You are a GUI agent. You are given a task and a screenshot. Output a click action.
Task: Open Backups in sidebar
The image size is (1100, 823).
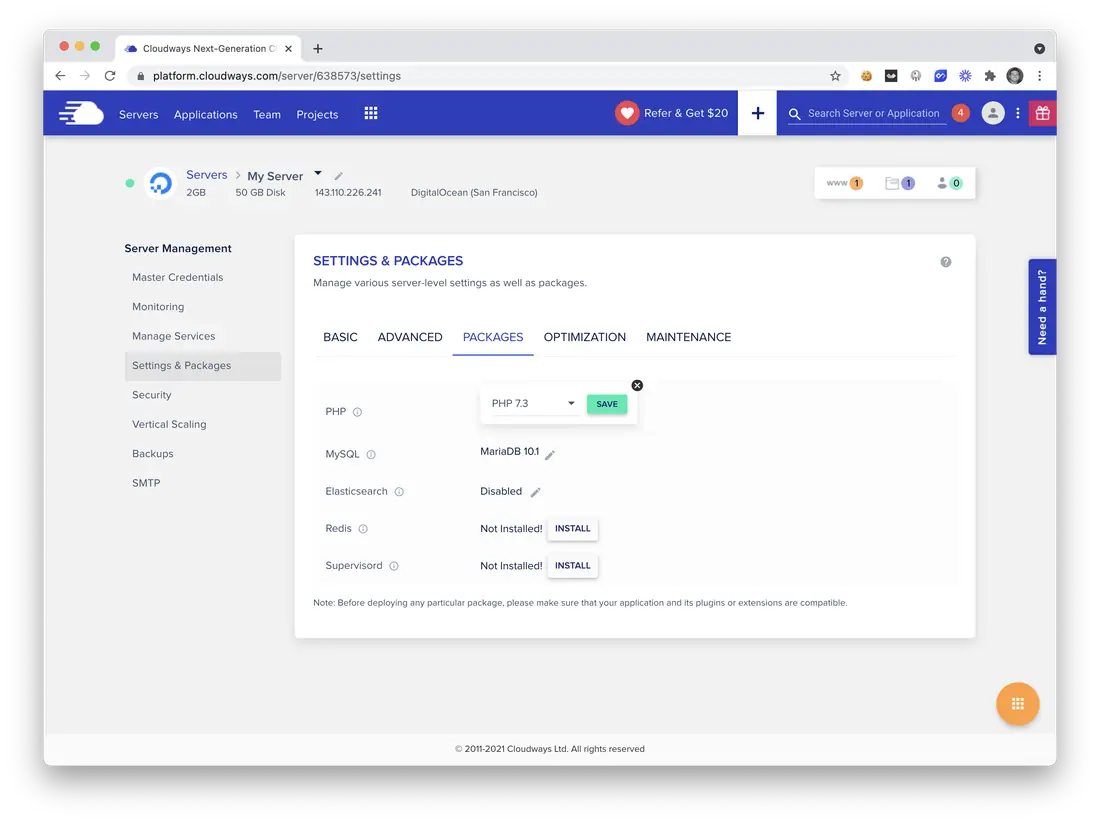click(x=152, y=454)
